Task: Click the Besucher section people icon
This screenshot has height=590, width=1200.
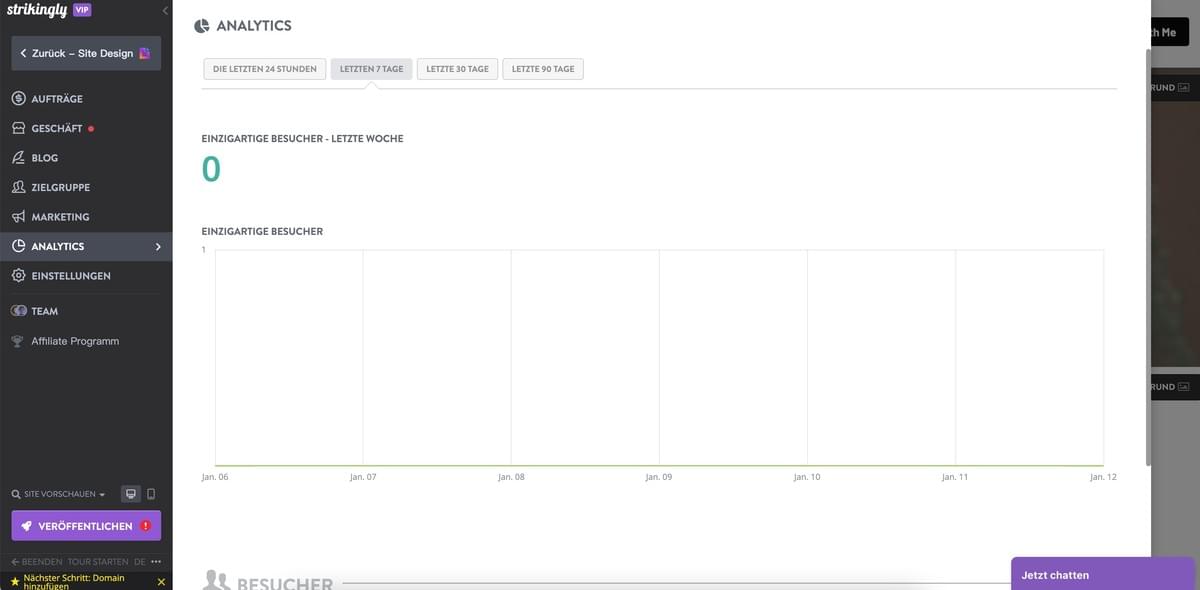Action: (x=215, y=580)
